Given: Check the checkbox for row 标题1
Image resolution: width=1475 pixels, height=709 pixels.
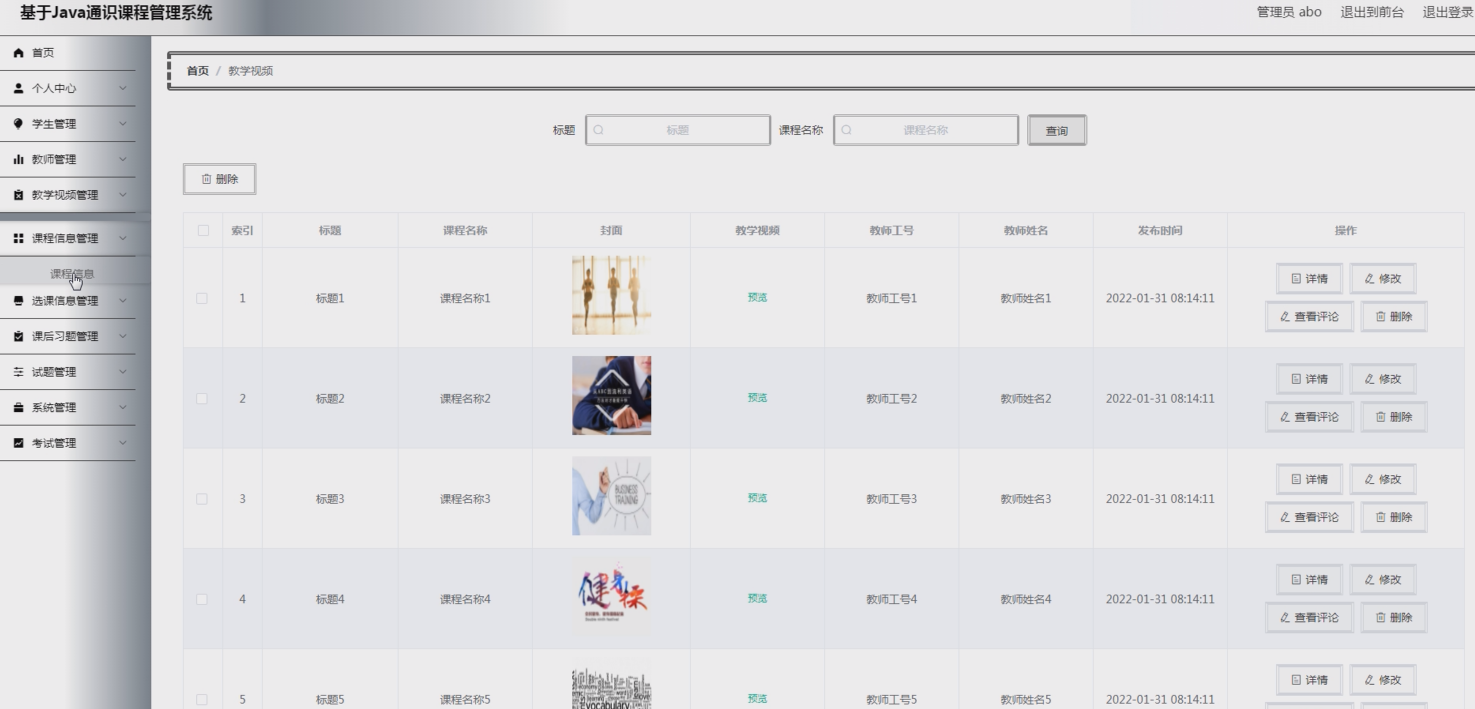Looking at the screenshot, I should [x=203, y=298].
